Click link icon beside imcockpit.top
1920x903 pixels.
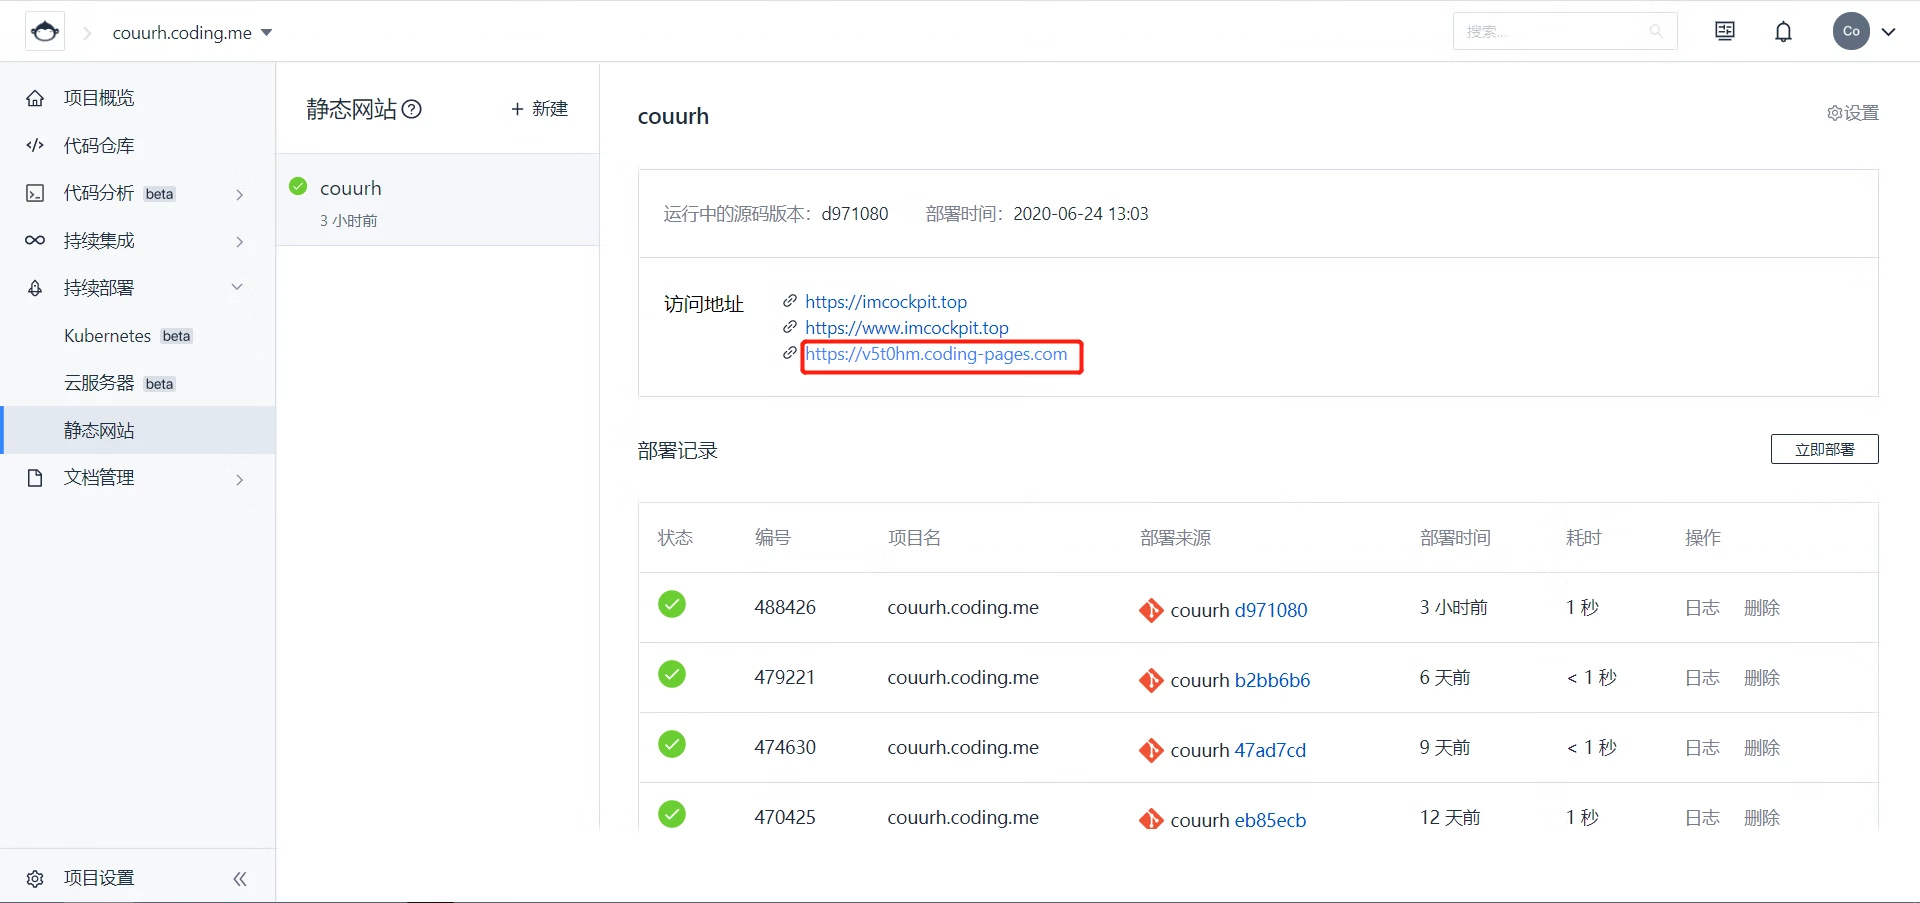pos(790,301)
